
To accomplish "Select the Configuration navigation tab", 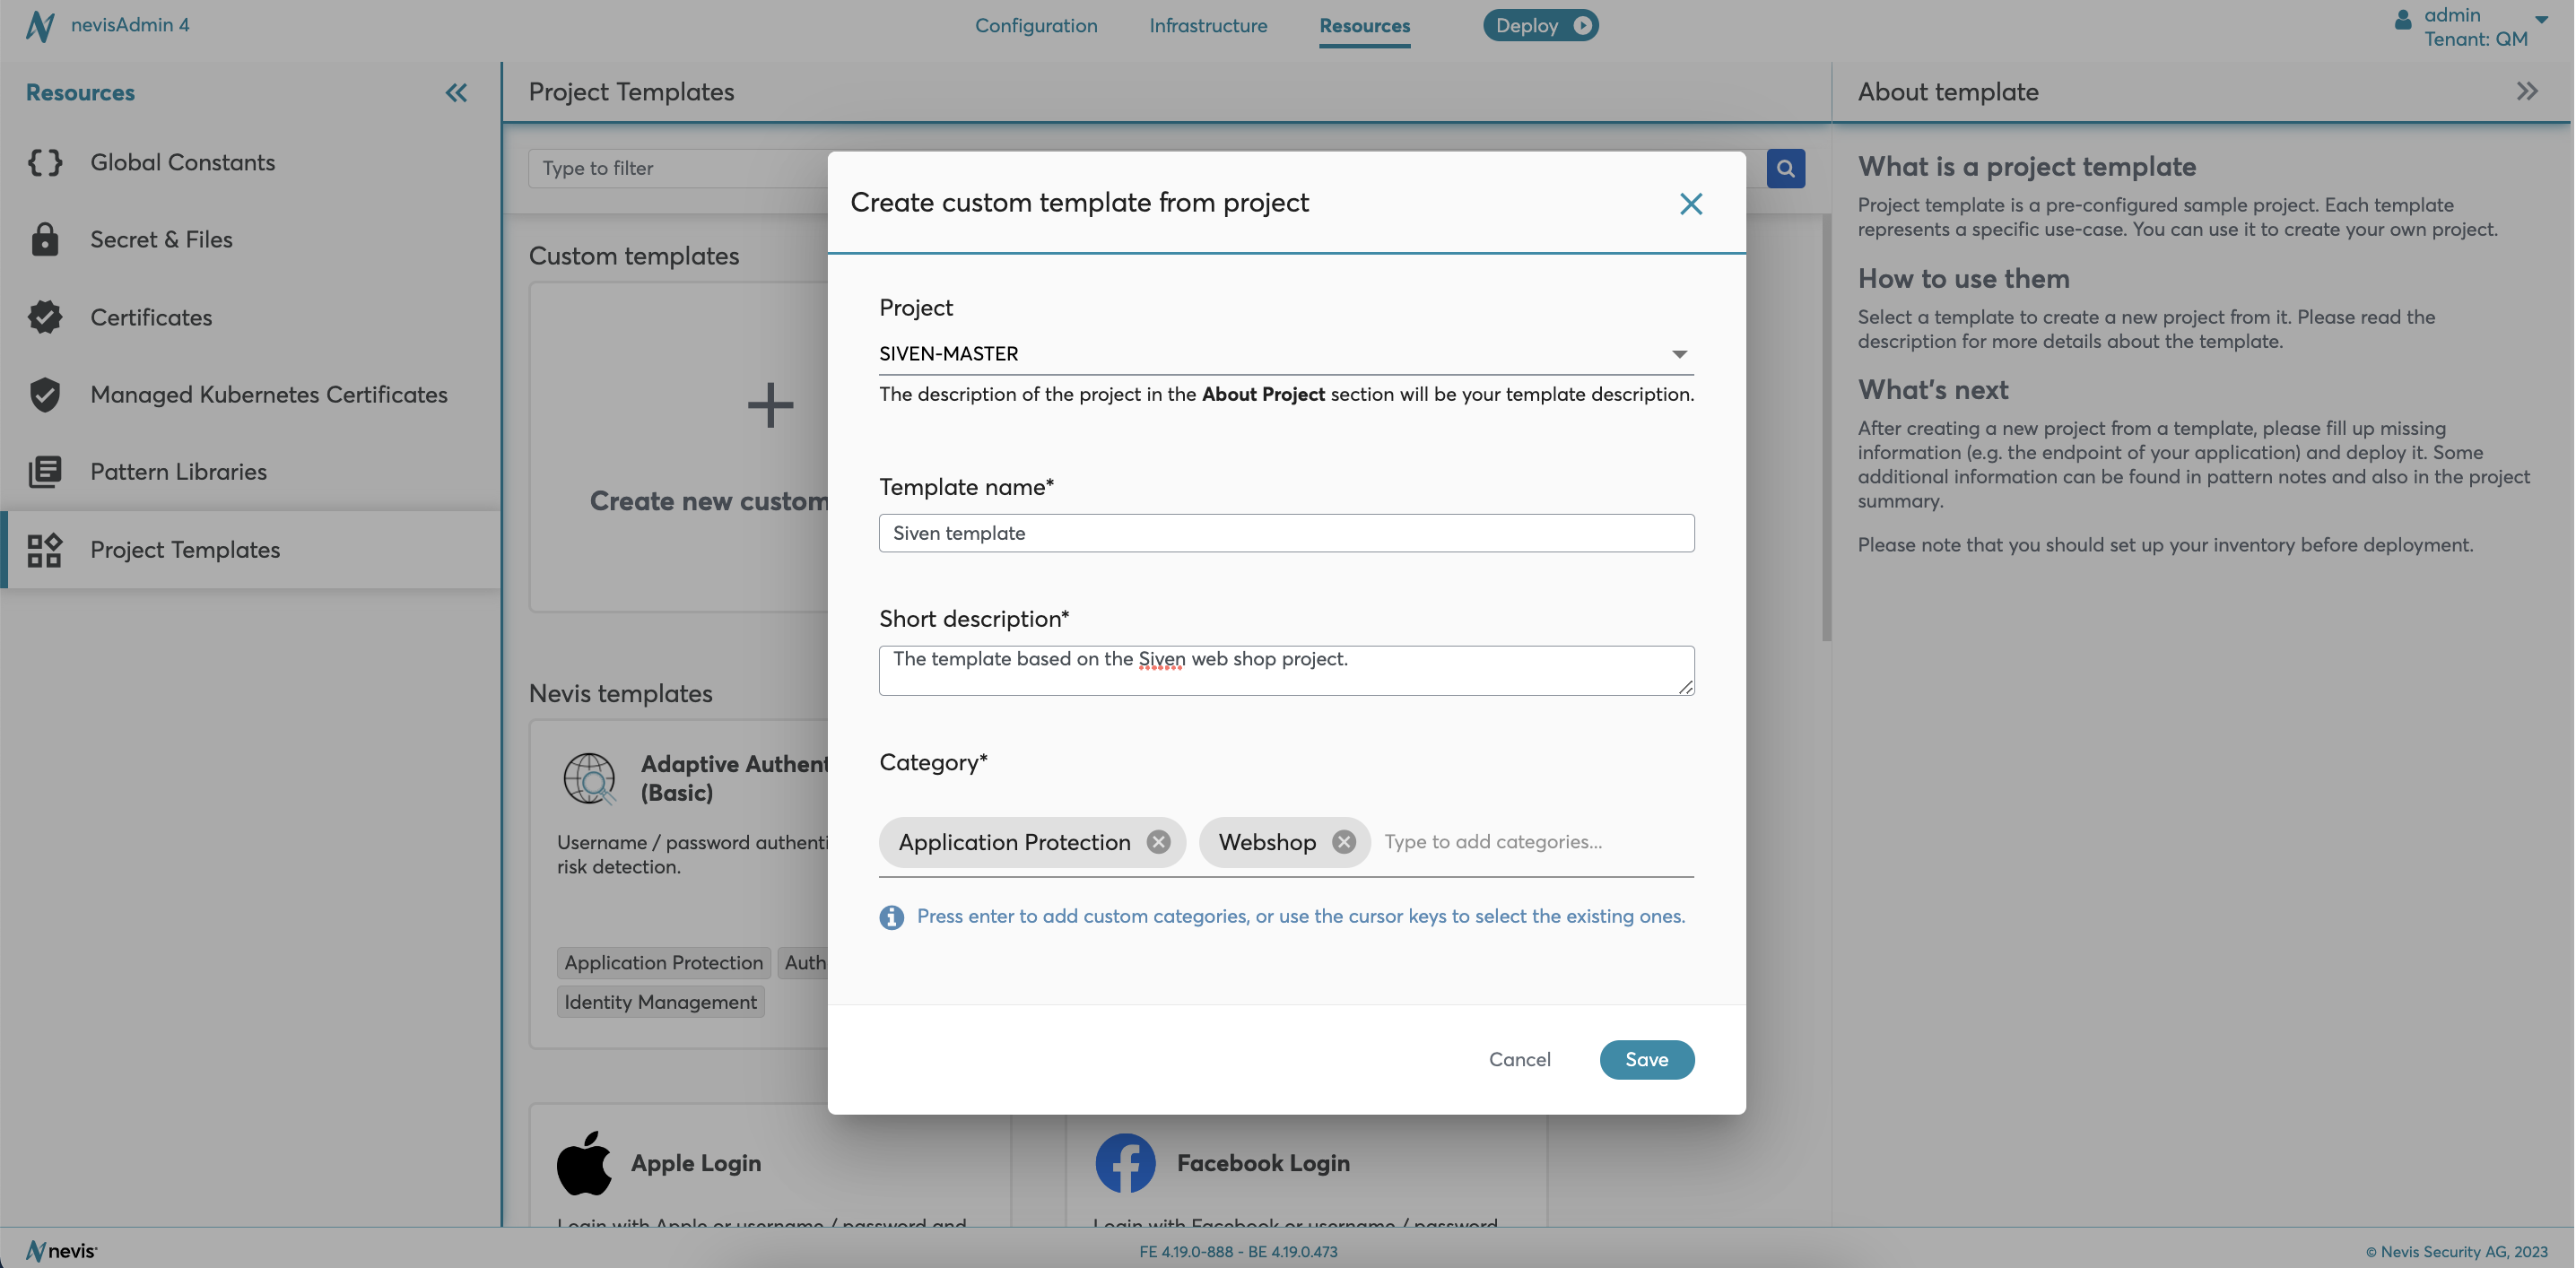I will (x=1037, y=24).
